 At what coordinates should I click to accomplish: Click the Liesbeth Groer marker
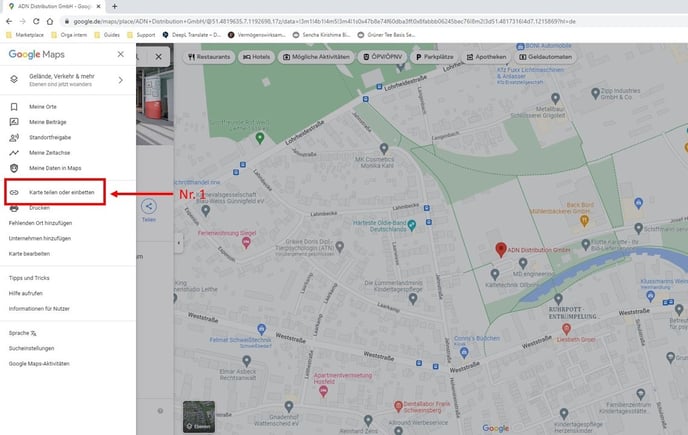(x=566, y=329)
